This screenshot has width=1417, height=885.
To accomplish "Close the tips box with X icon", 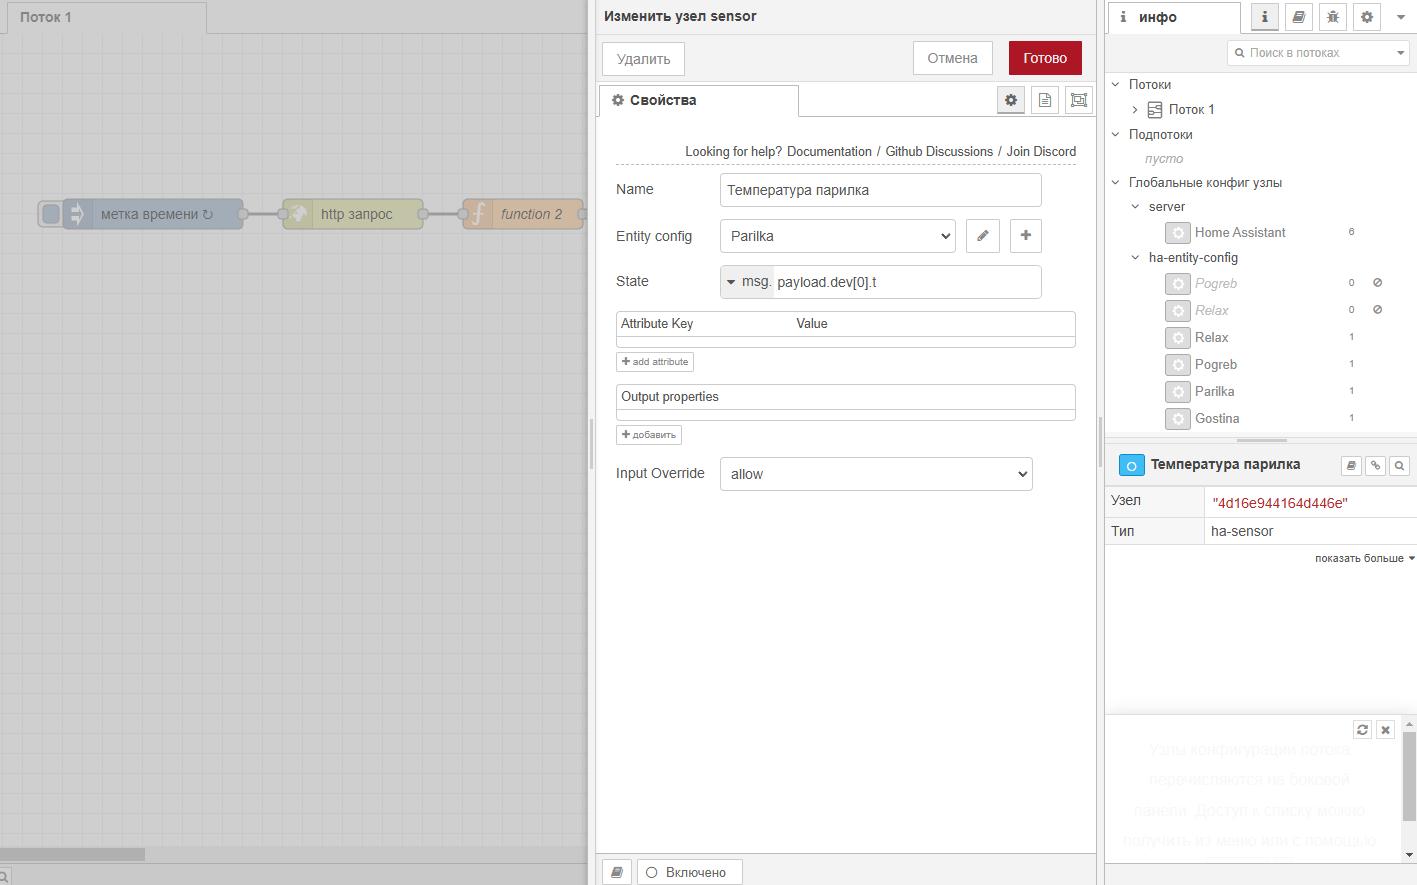I will tap(1385, 730).
